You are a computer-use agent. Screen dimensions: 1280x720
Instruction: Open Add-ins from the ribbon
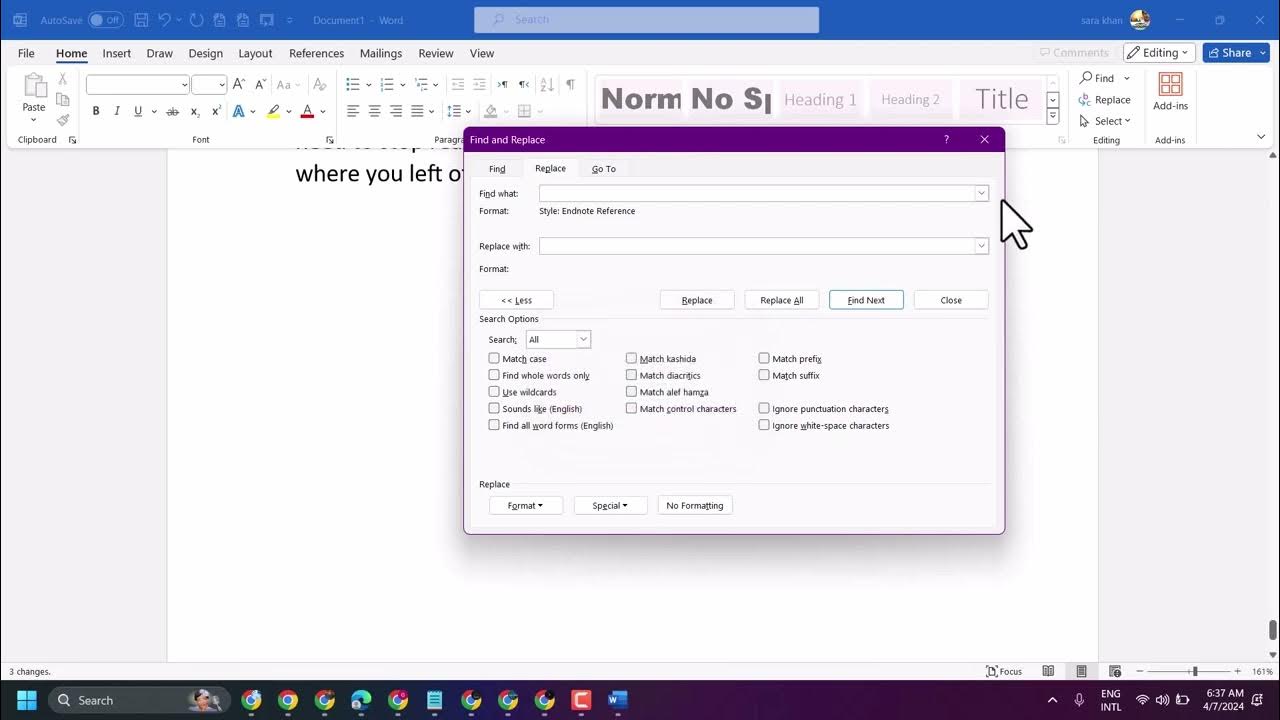point(1170,92)
